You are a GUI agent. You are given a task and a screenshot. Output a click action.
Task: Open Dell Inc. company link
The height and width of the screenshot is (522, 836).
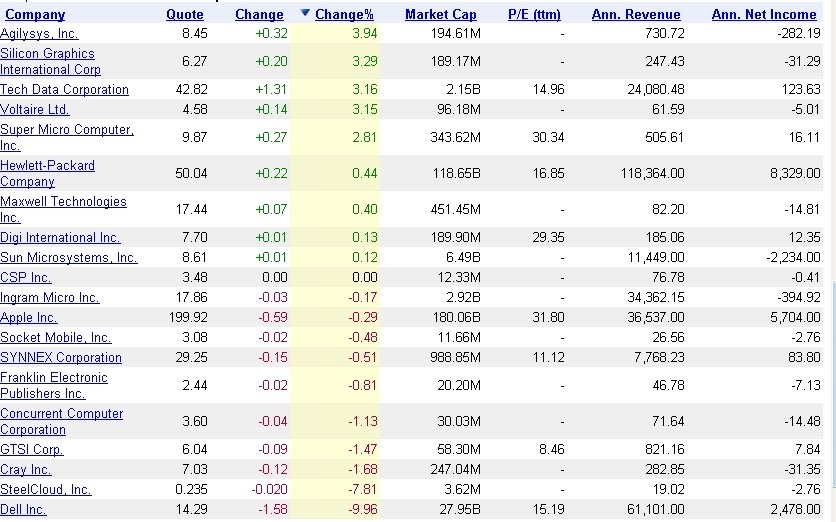[x=23, y=509]
